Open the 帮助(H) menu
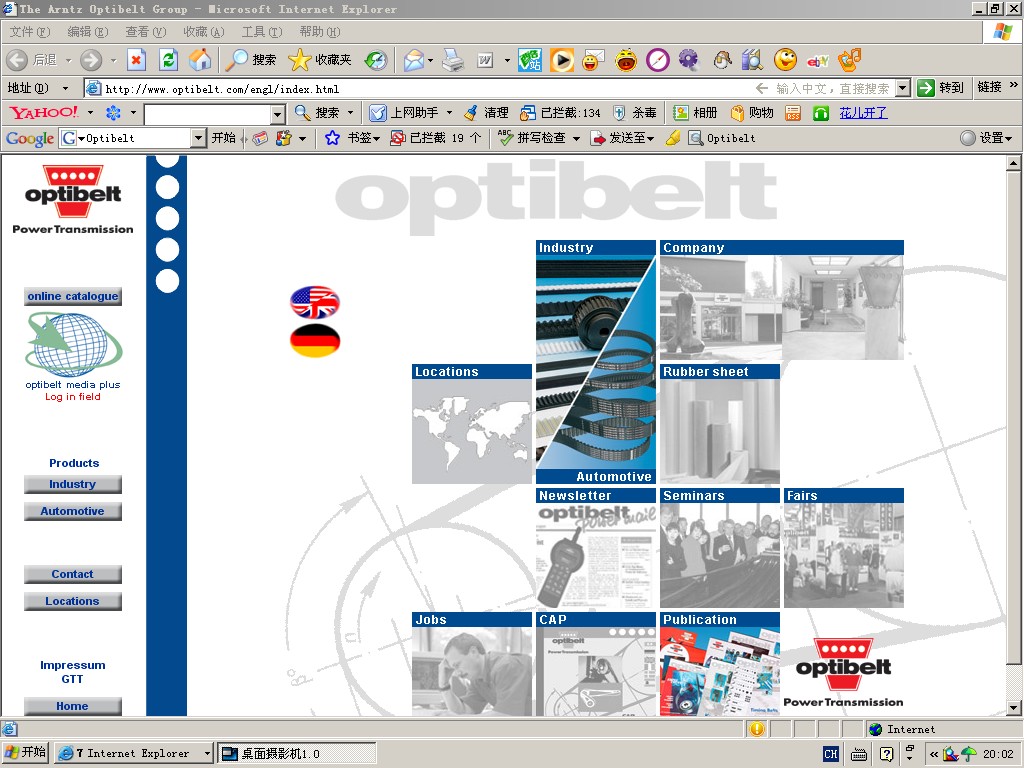This screenshot has width=1024, height=768. pos(320,31)
